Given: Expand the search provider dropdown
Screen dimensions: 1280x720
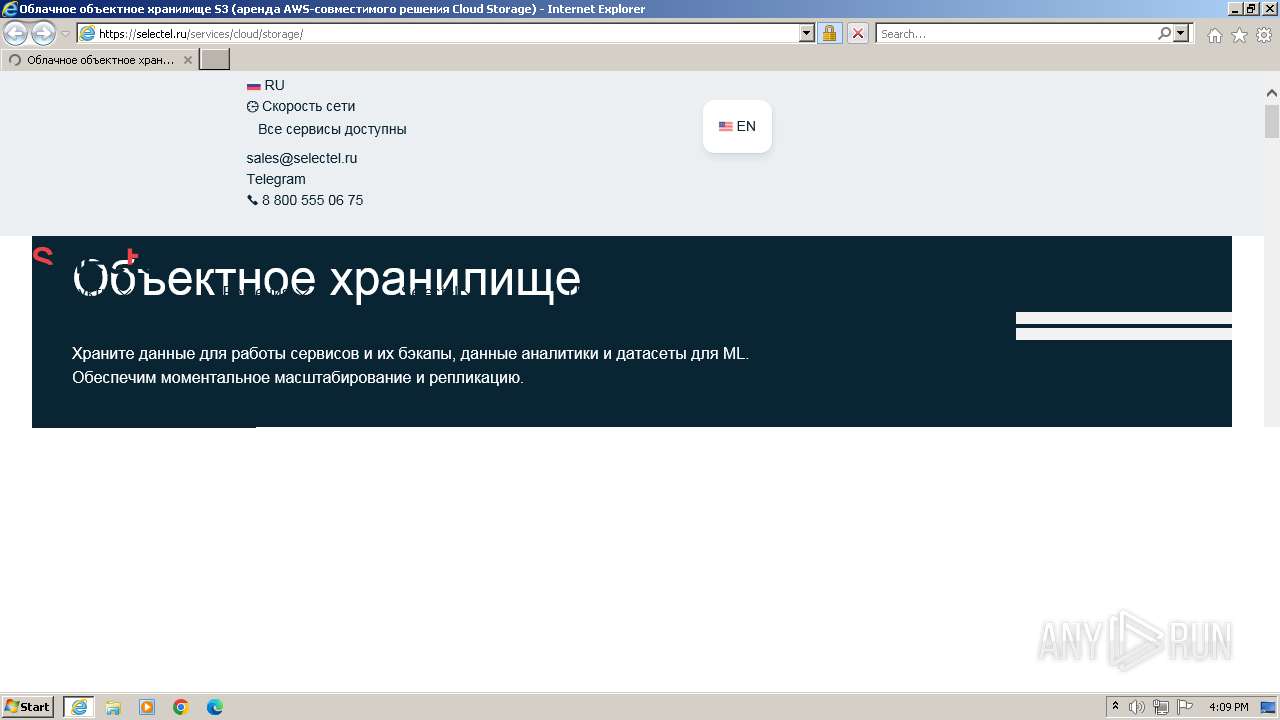Looking at the screenshot, I should tap(1182, 33).
